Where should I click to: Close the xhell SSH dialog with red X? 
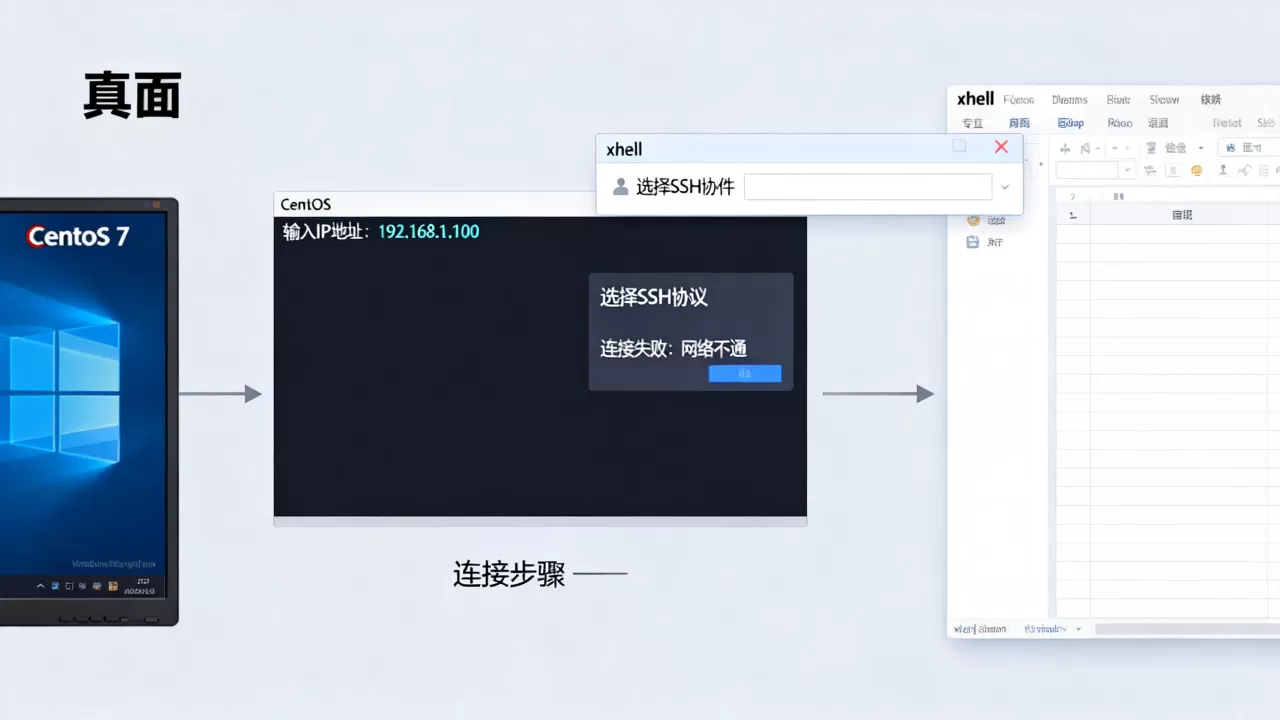tap(1001, 147)
